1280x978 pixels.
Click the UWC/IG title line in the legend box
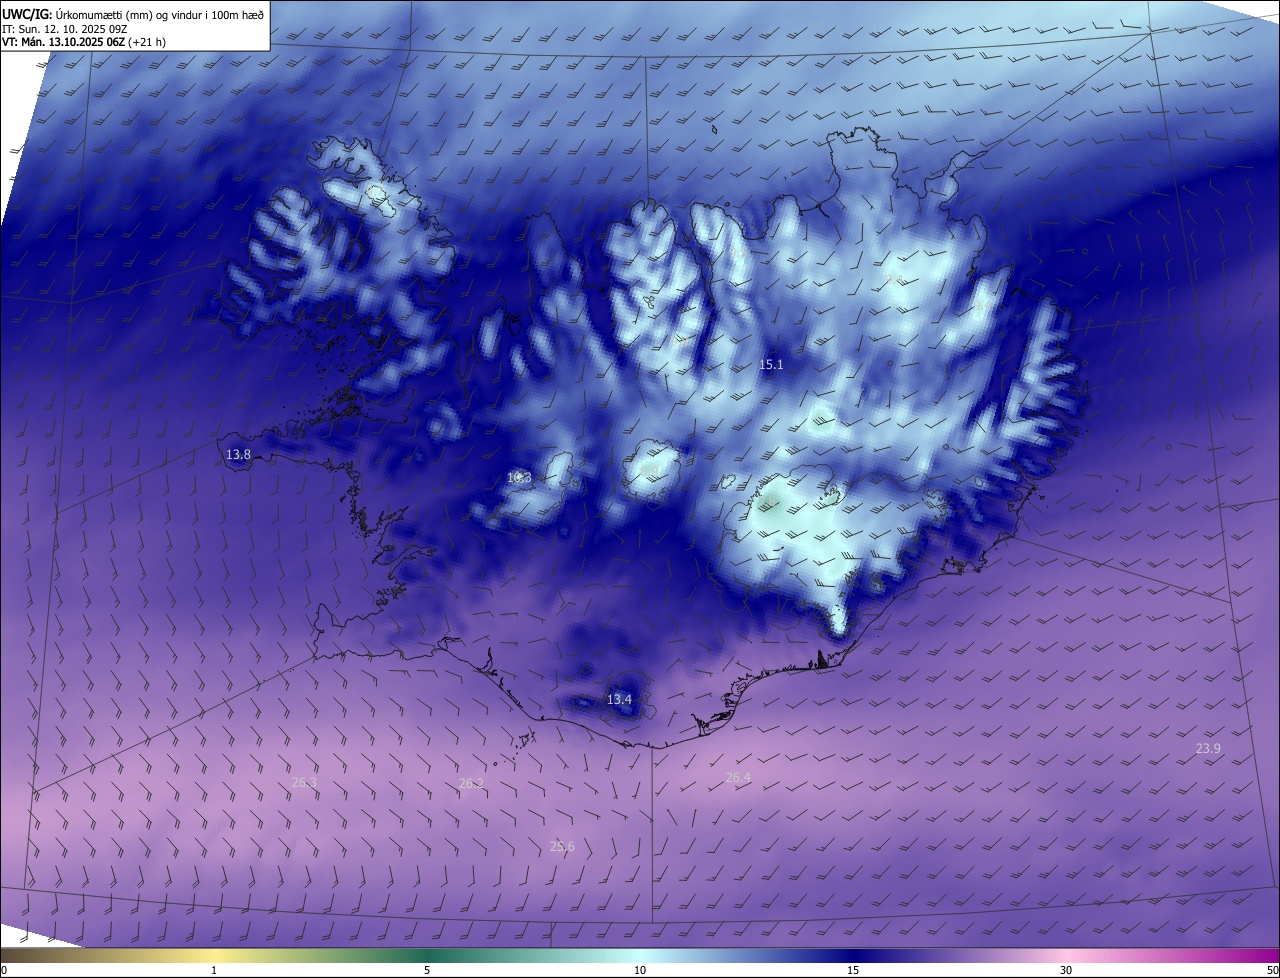click(x=133, y=14)
